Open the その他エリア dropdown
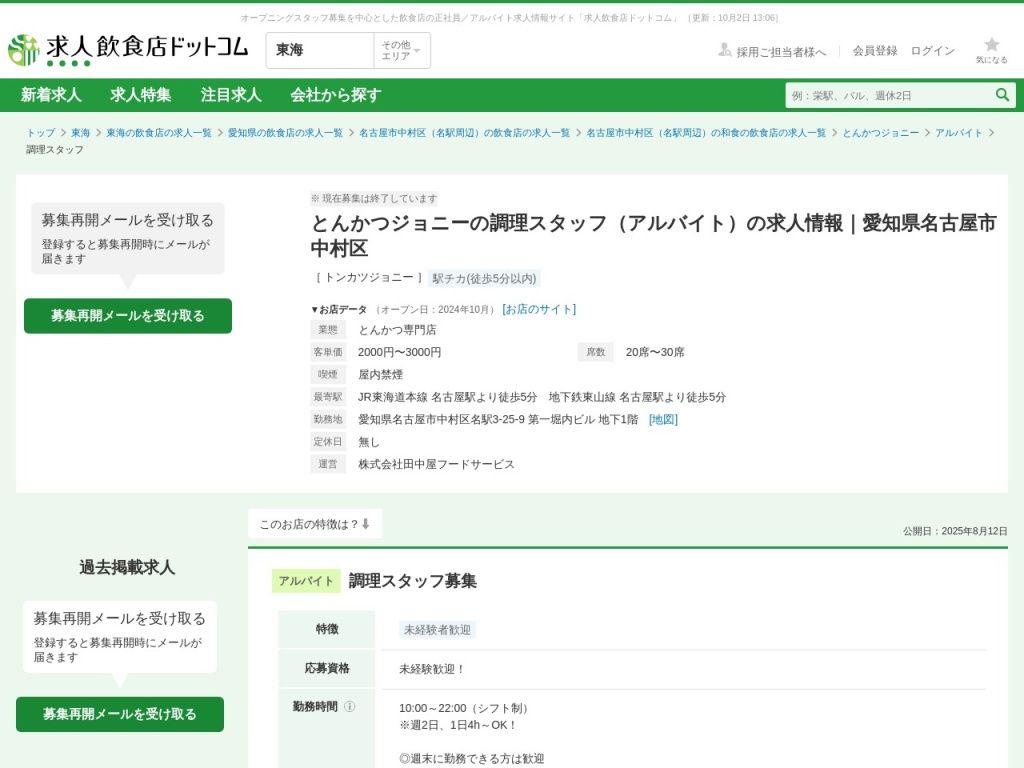Image resolution: width=1024 pixels, height=768 pixels. click(x=401, y=50)
